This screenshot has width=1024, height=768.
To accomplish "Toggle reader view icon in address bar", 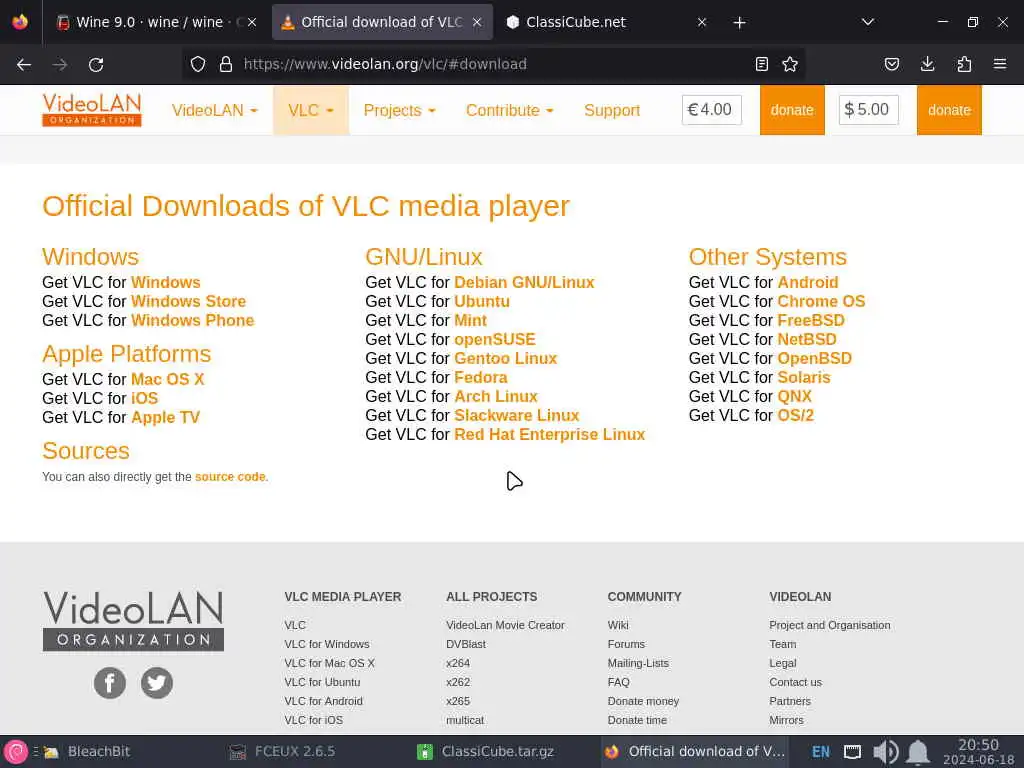I will pyautogui.click(x=761, y=64).
